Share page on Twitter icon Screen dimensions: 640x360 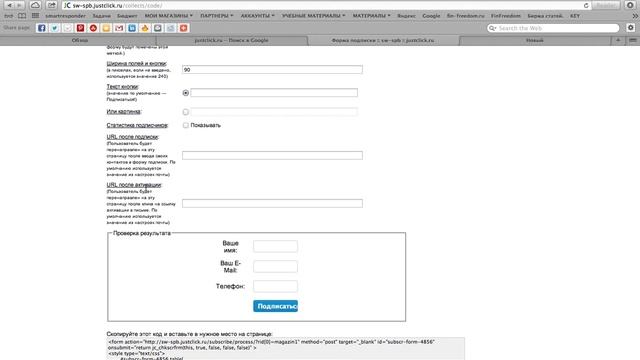coord(54,28)
